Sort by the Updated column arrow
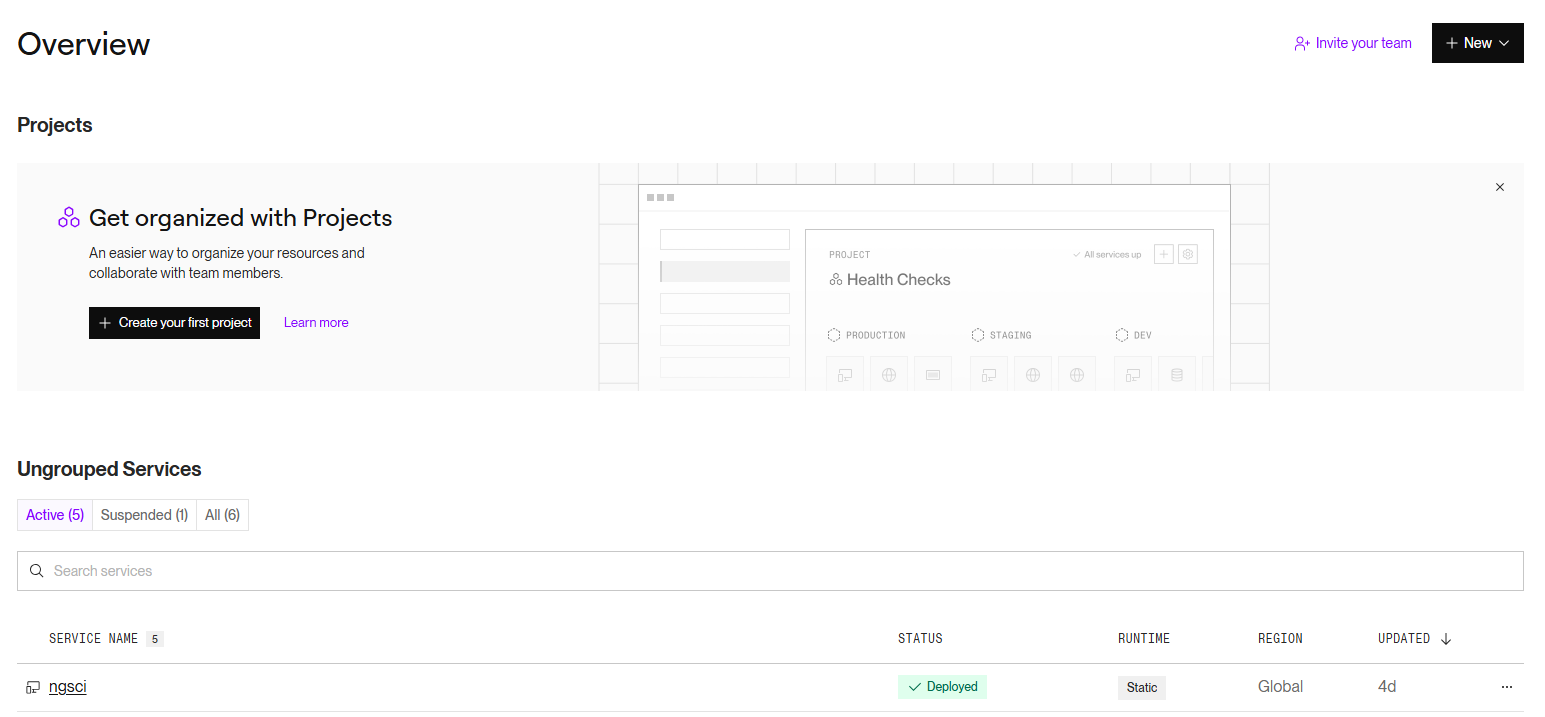The width and height of the screenshot is (1545, 717). (x=1446, y=639)
